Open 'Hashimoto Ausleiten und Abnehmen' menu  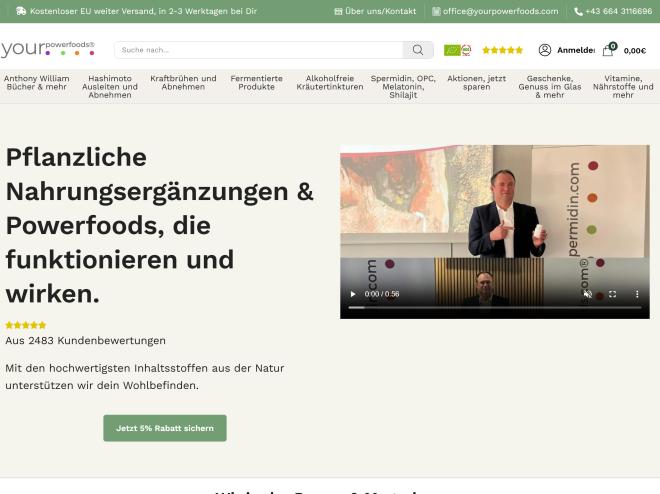click(x=110, y=87)
